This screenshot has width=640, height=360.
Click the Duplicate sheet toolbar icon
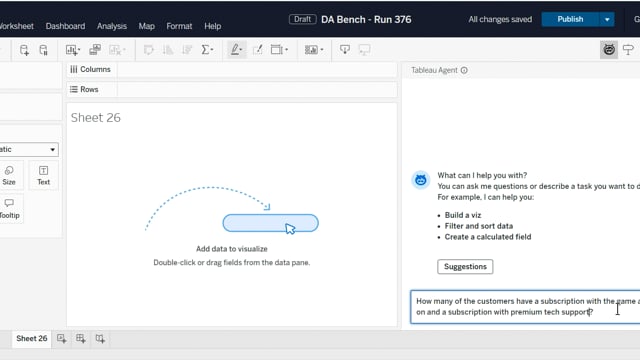[x=95, y=50]
